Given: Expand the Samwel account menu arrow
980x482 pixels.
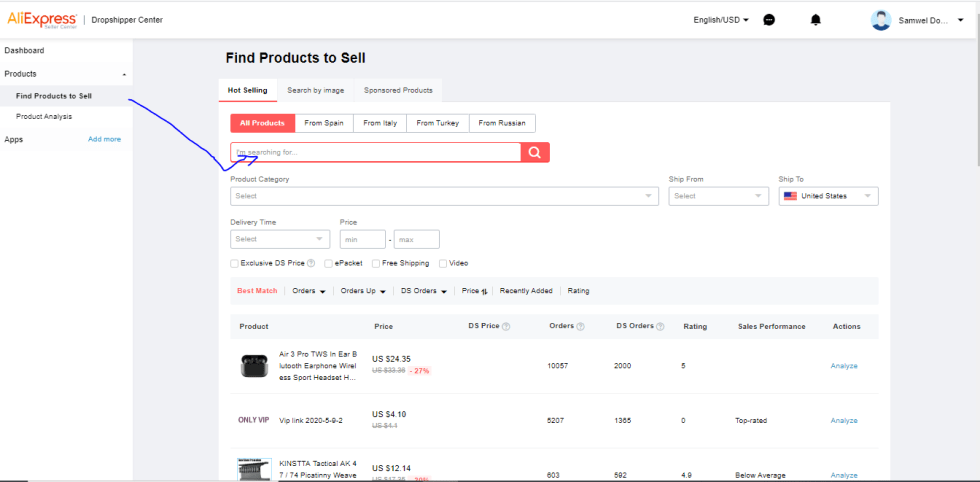Looking at the screenshot, I should point(961,20).
